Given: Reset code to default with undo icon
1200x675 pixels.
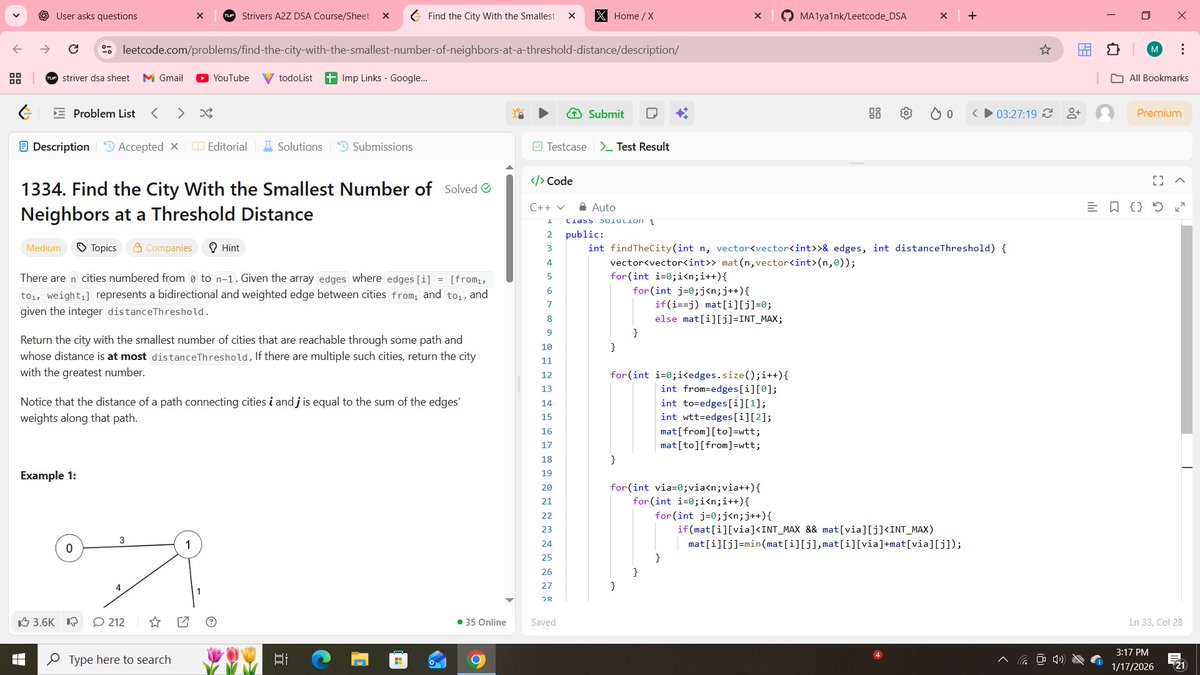Looking at the screenshot, I should [1156, 207].
